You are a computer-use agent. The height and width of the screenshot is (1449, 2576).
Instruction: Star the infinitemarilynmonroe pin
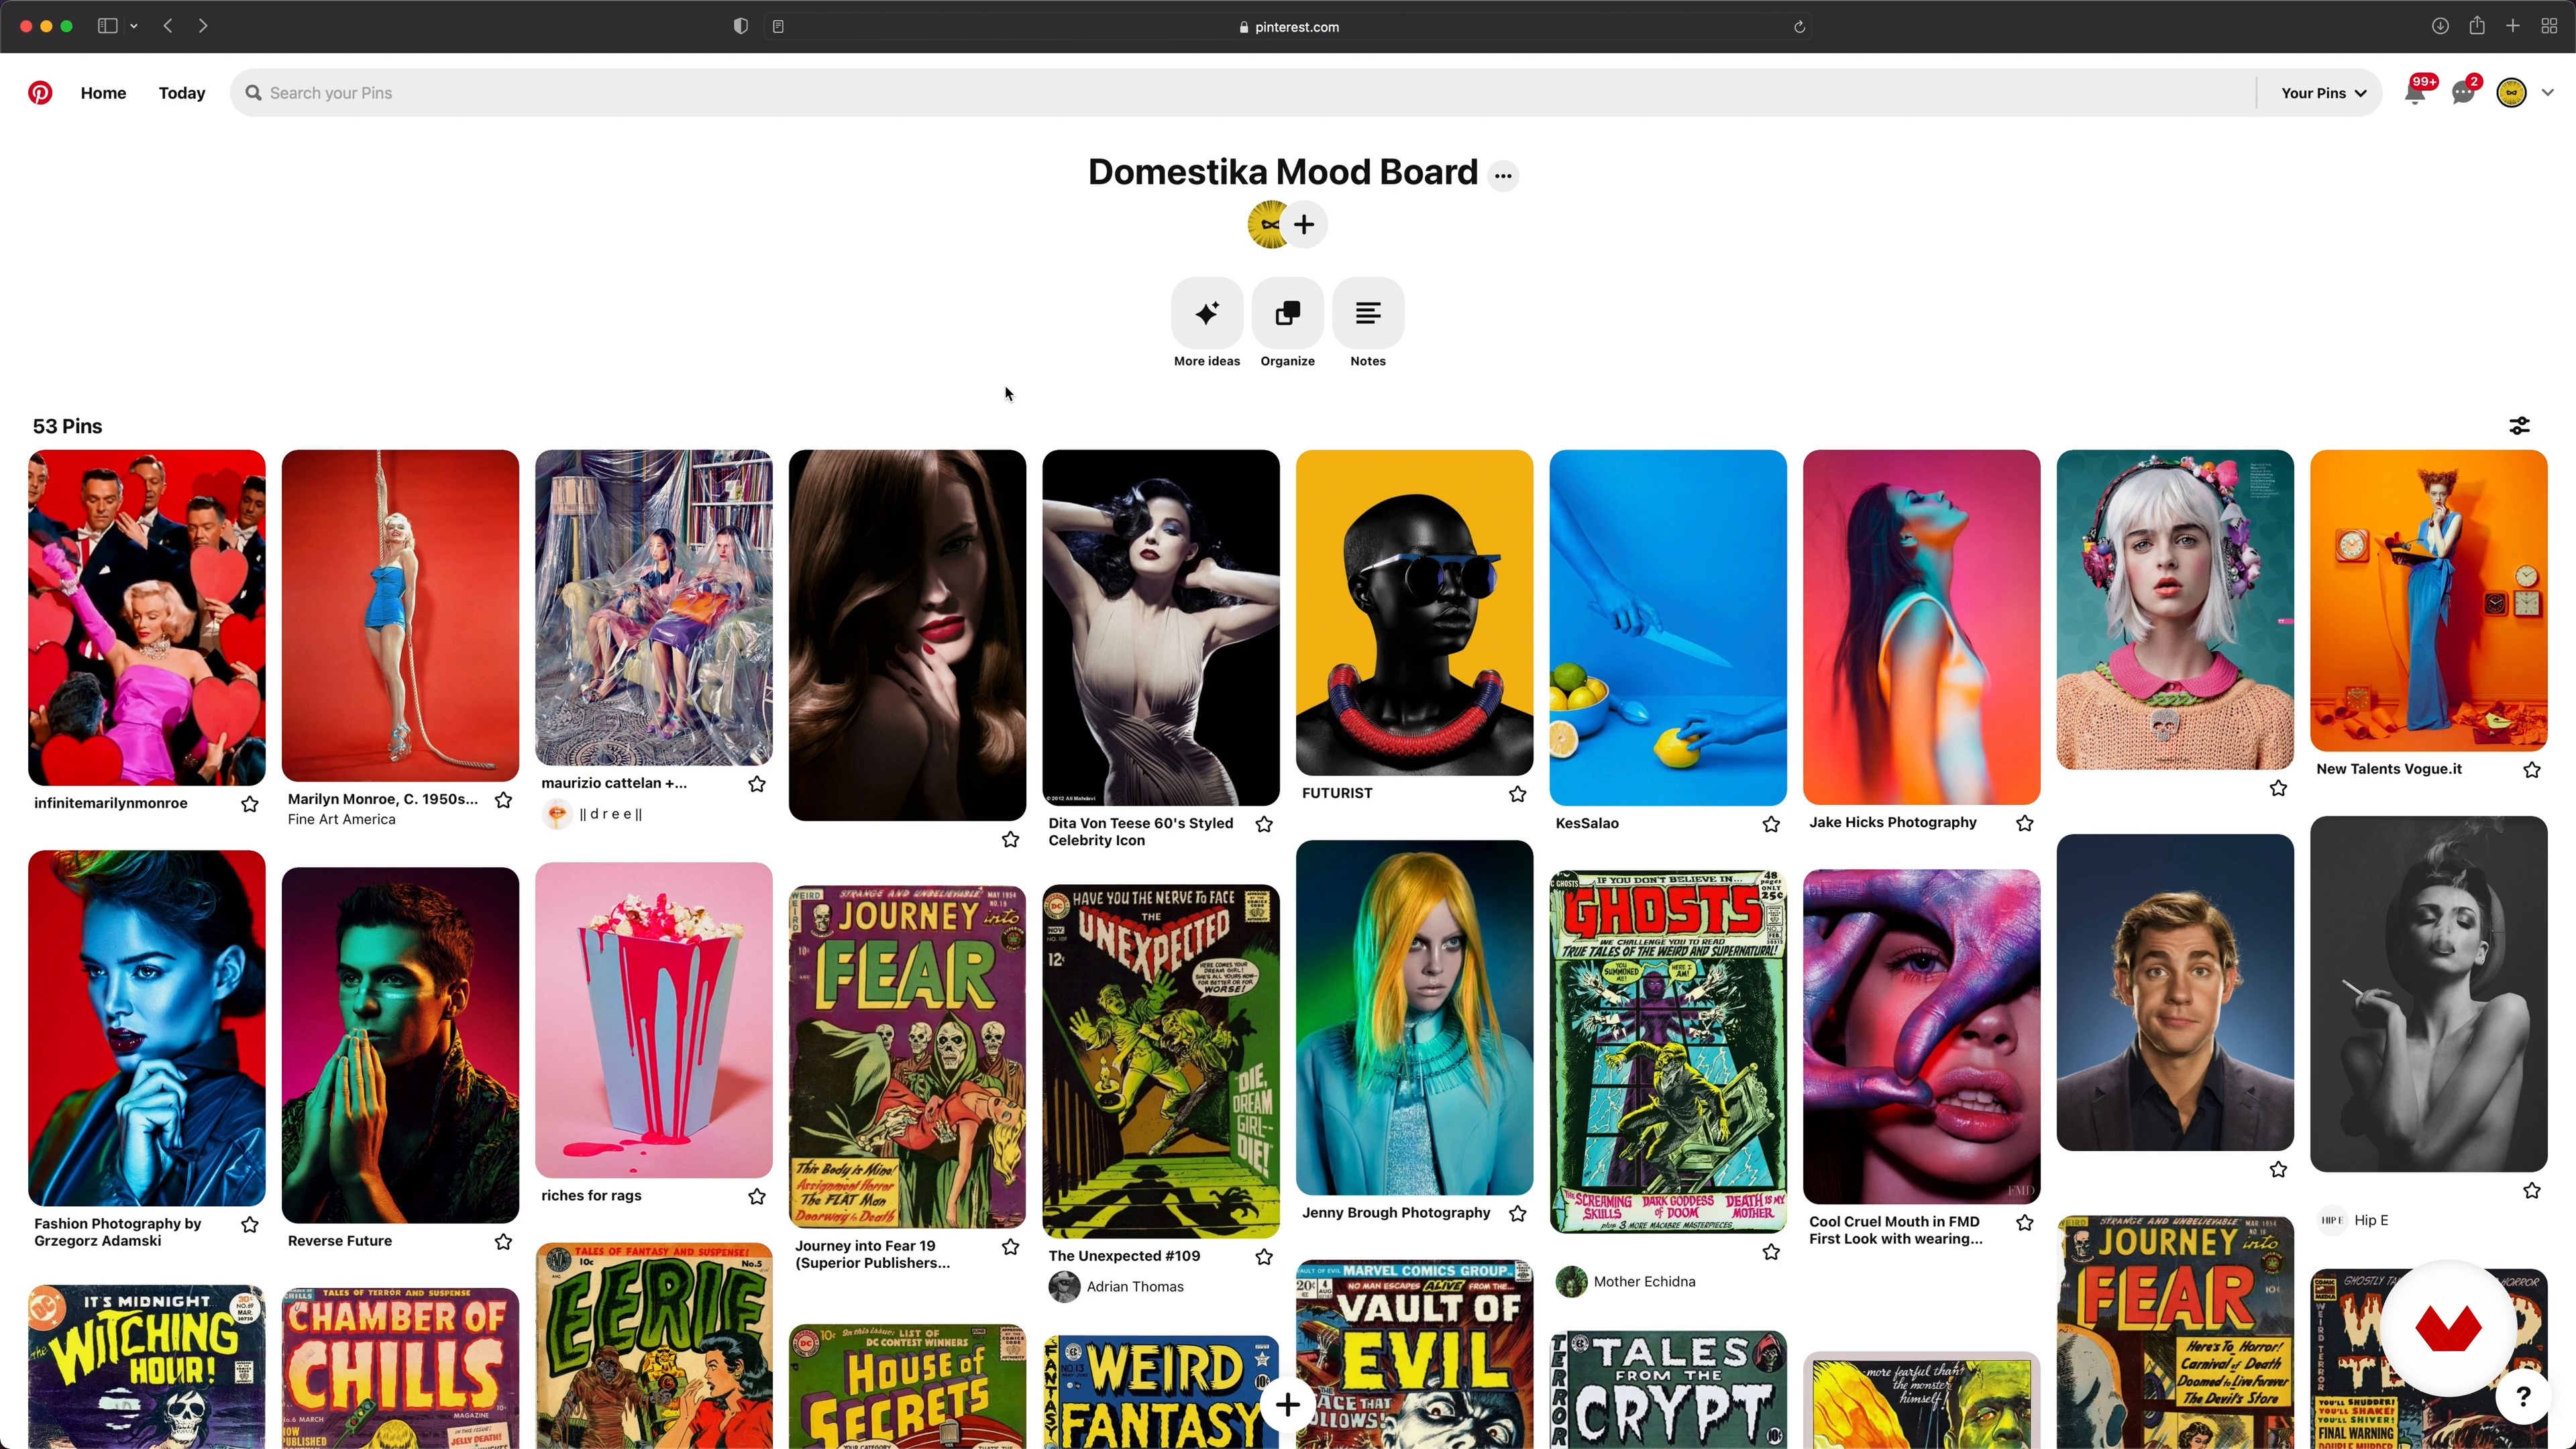[x=250, y=804]
